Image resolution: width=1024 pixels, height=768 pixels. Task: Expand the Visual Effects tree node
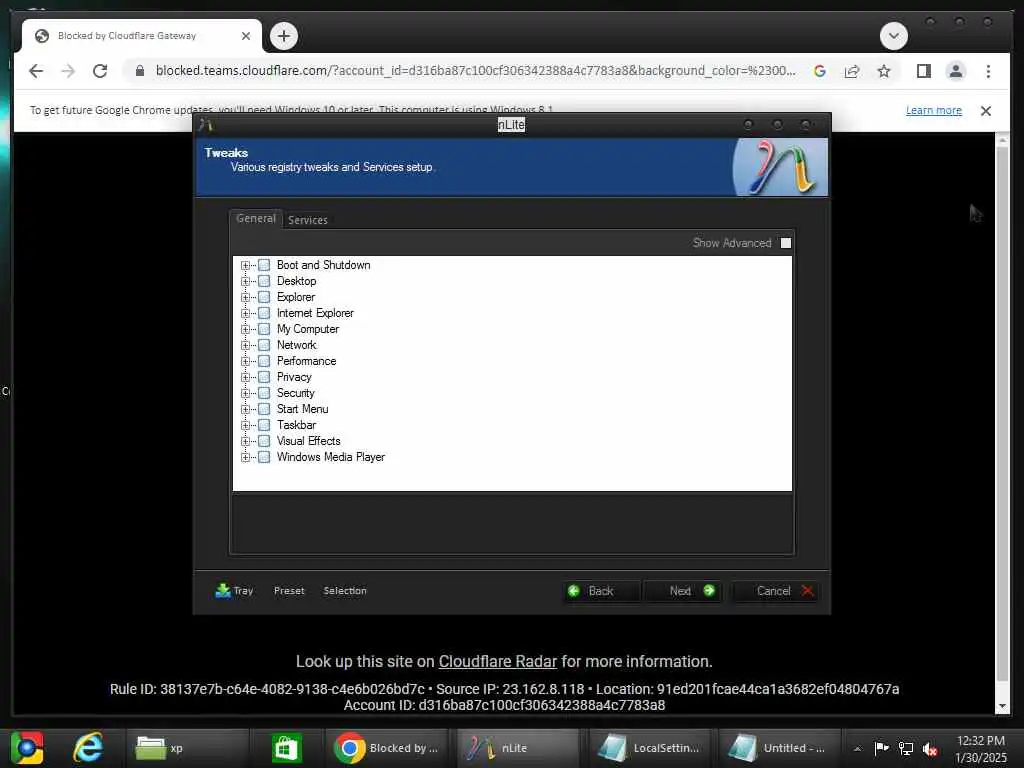(x=245, y=441)
